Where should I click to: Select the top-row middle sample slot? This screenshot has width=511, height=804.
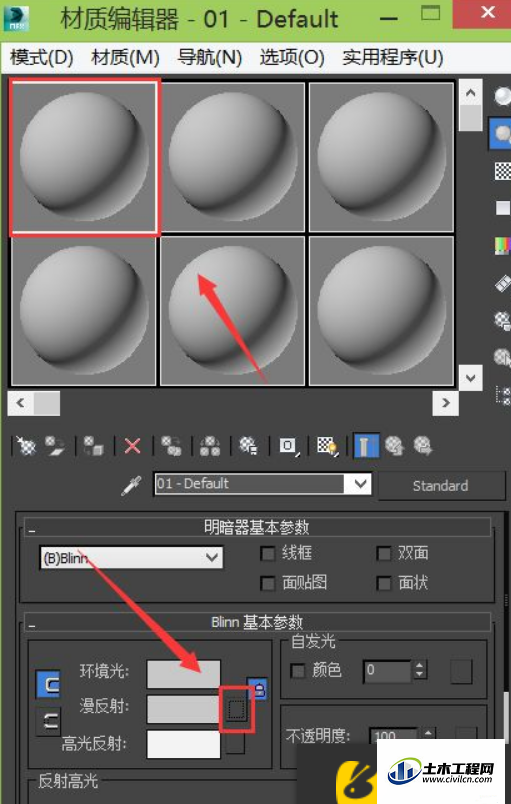[x=233, y=156]
